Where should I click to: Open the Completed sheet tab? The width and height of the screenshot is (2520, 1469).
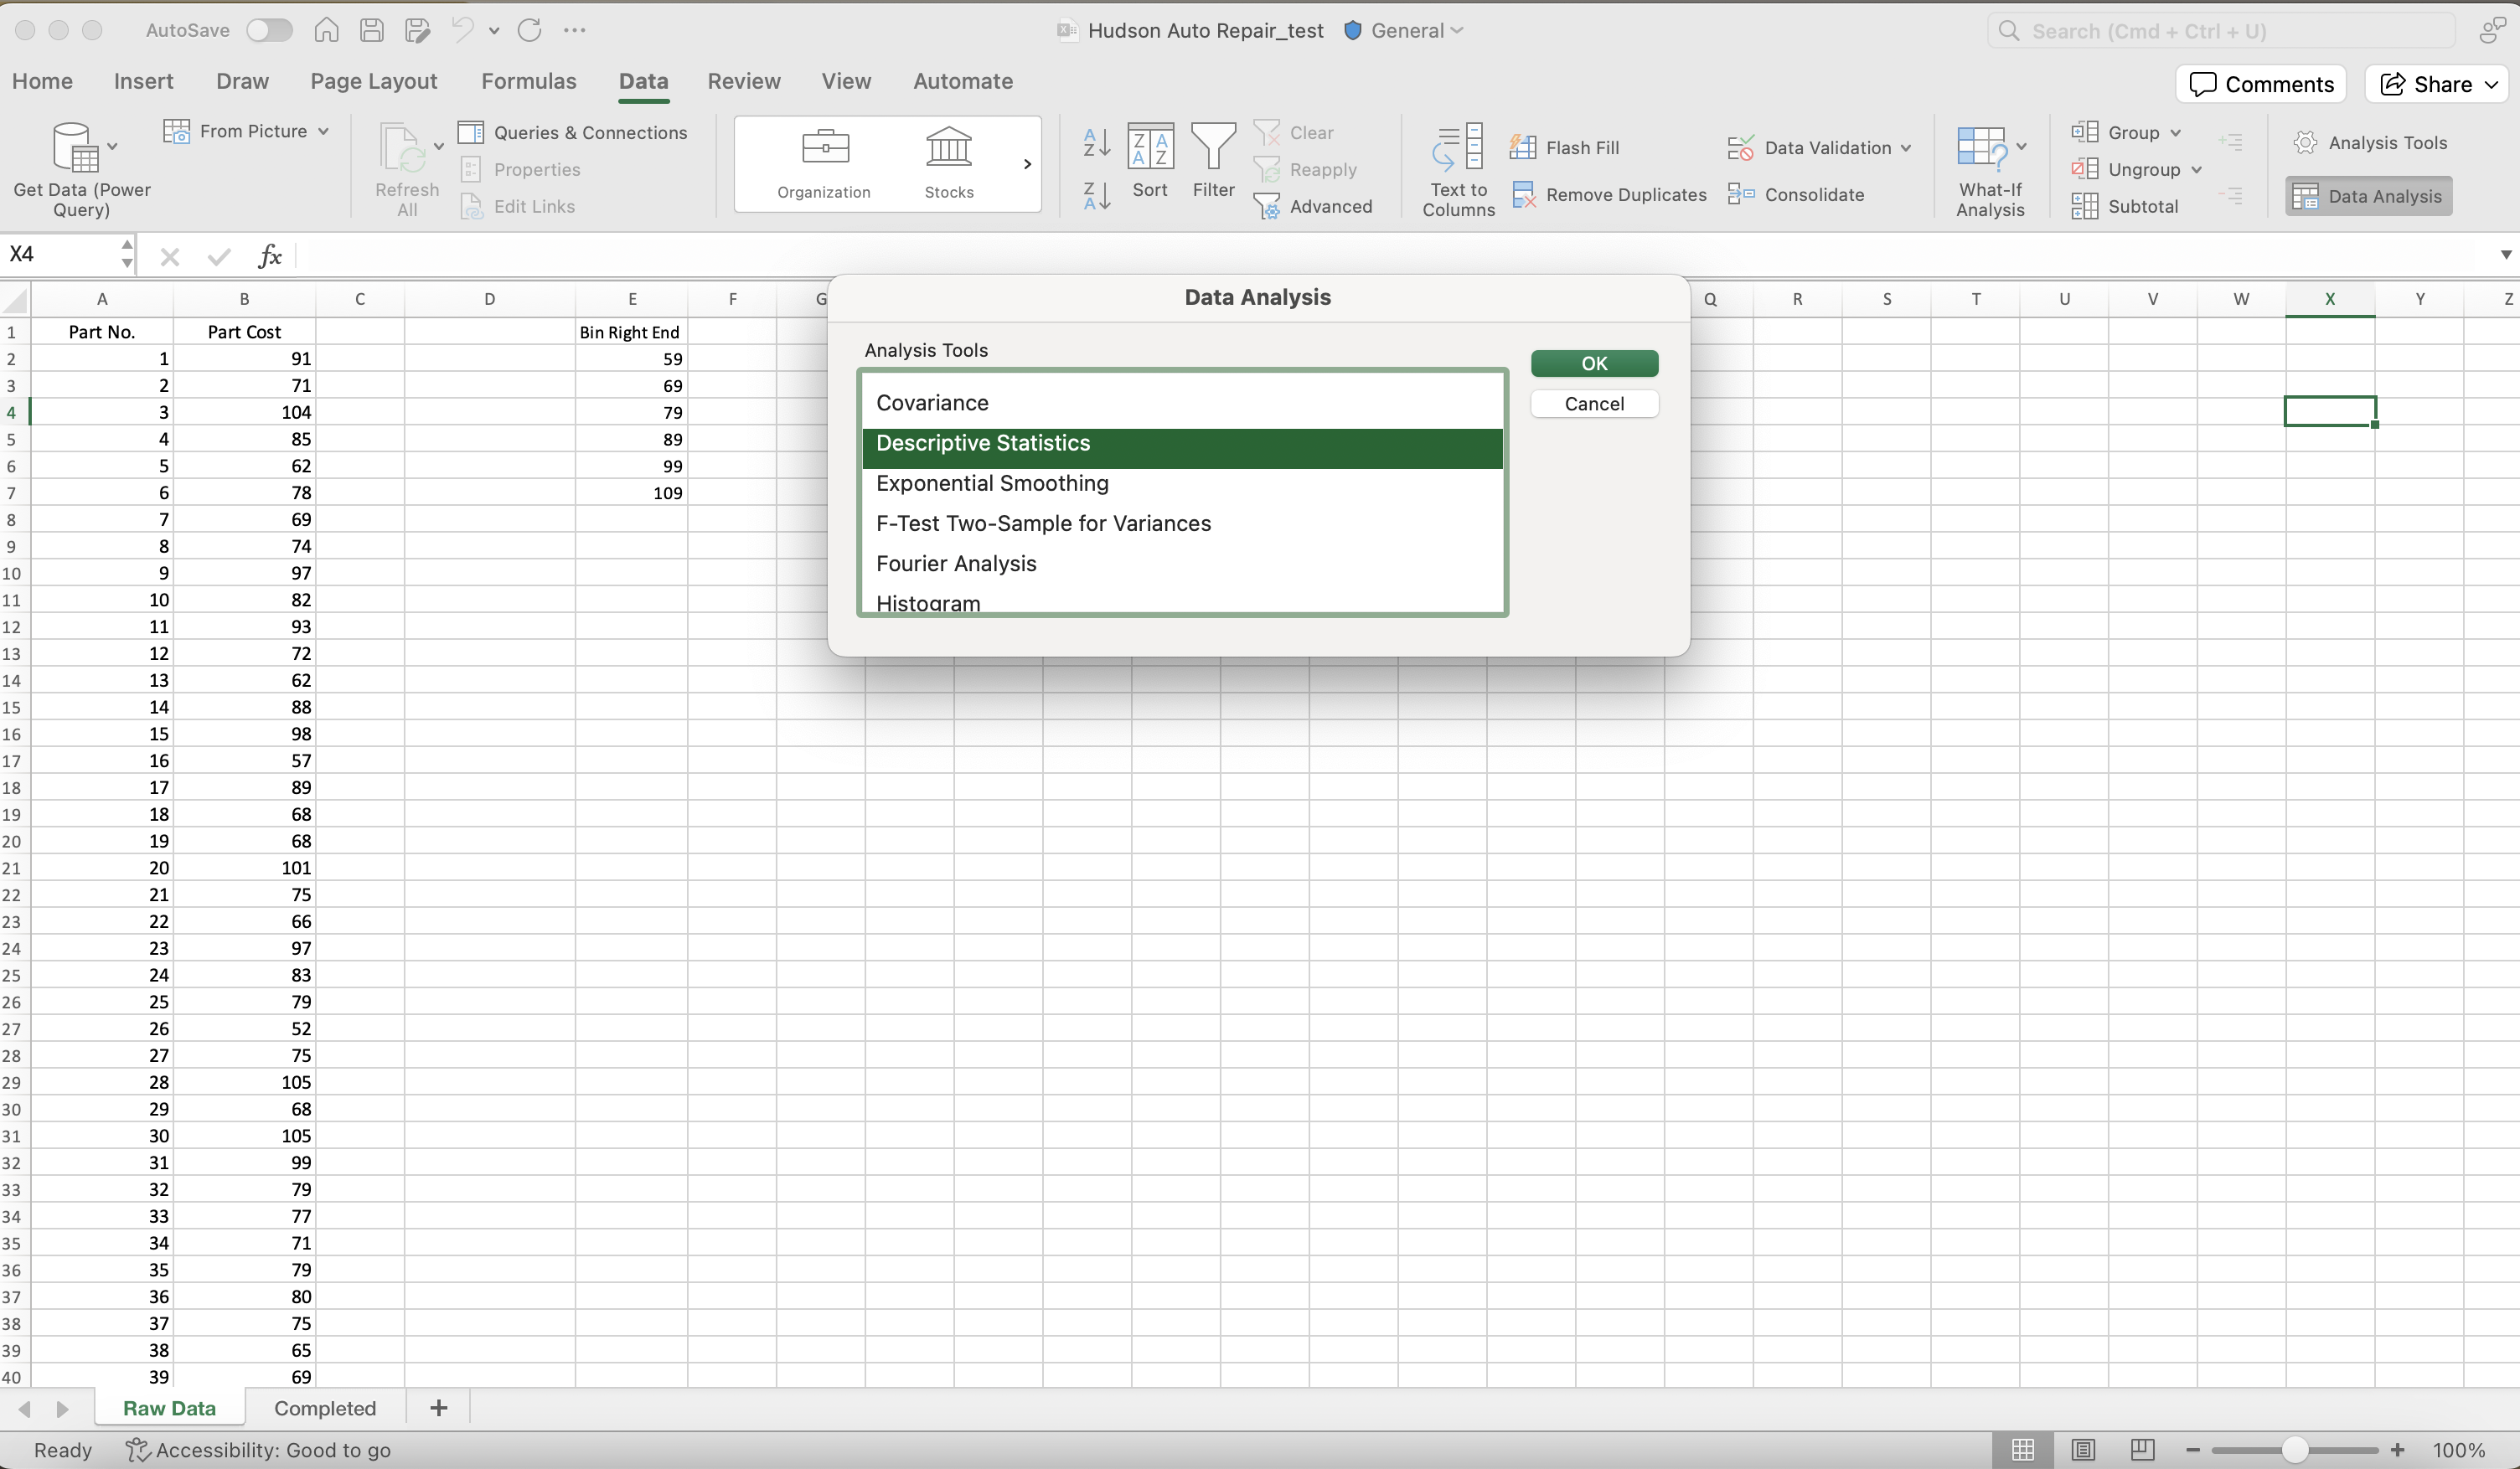pyautogui.click(x=324, y=1408)
